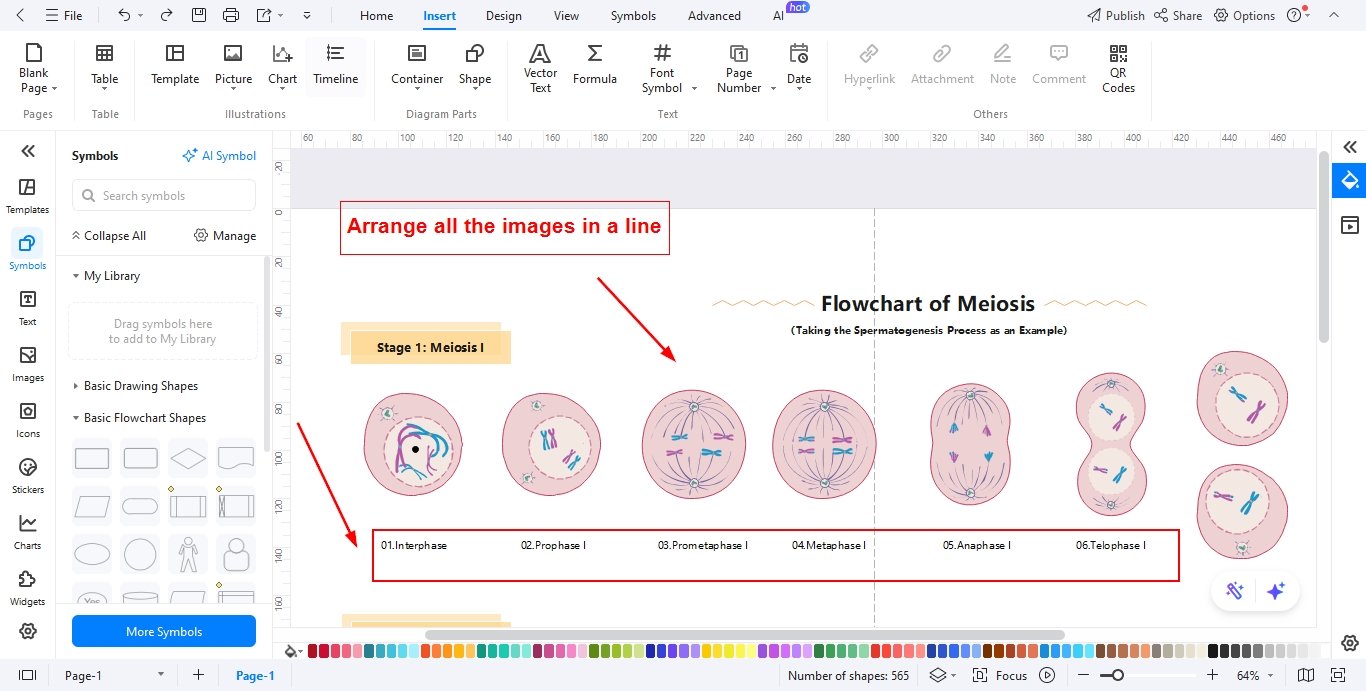The image size is (1366, 691).
Task: Toggle fit-to-page view icon in status bar
Action: [1338, 675]
